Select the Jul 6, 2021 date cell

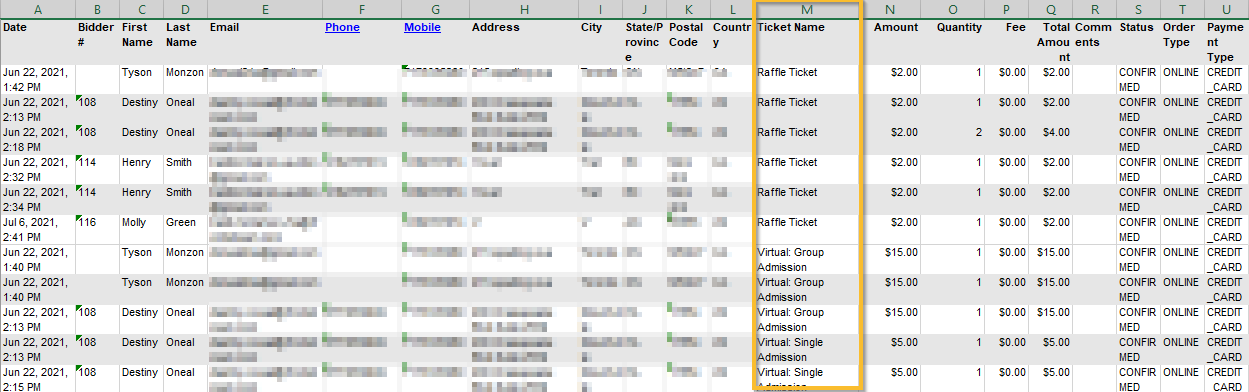(x=38, y=229)
